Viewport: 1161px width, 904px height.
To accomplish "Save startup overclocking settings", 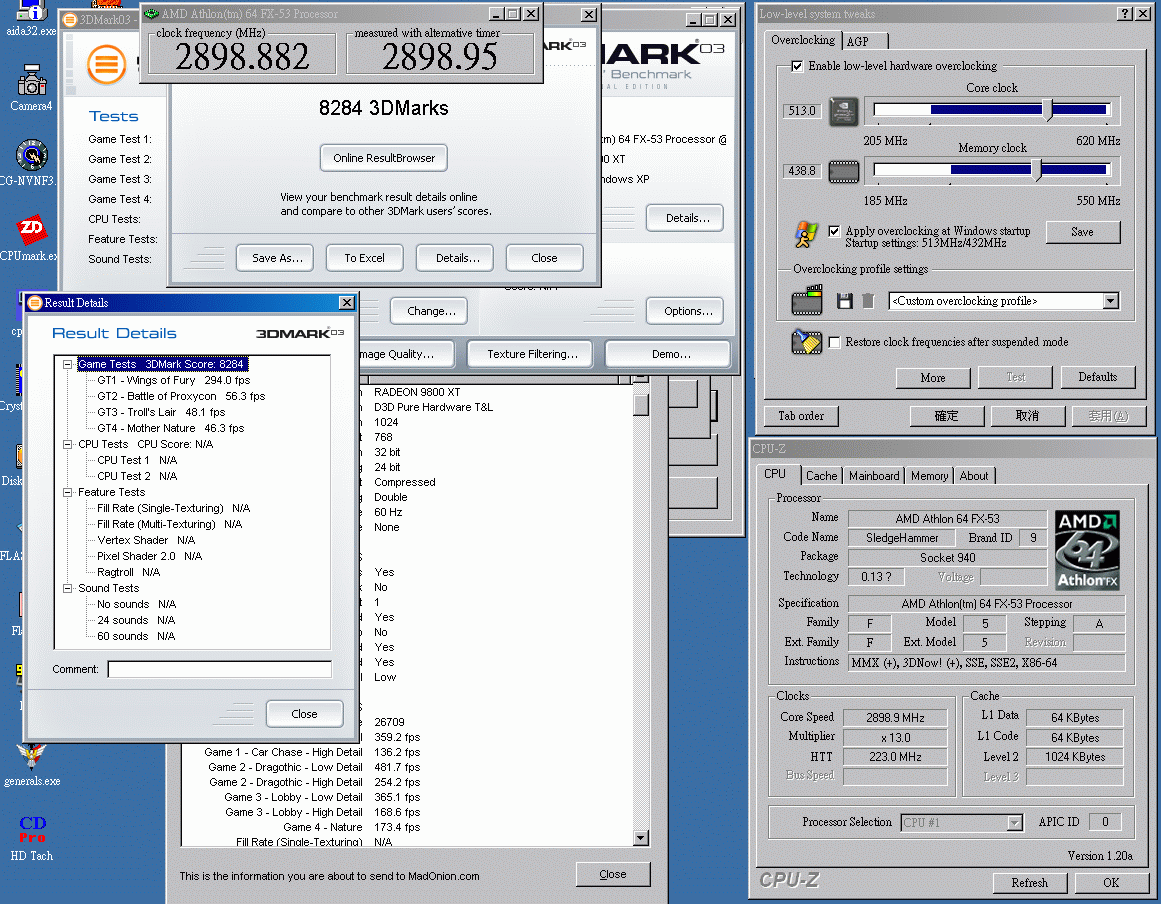I will coord(1083,232).
